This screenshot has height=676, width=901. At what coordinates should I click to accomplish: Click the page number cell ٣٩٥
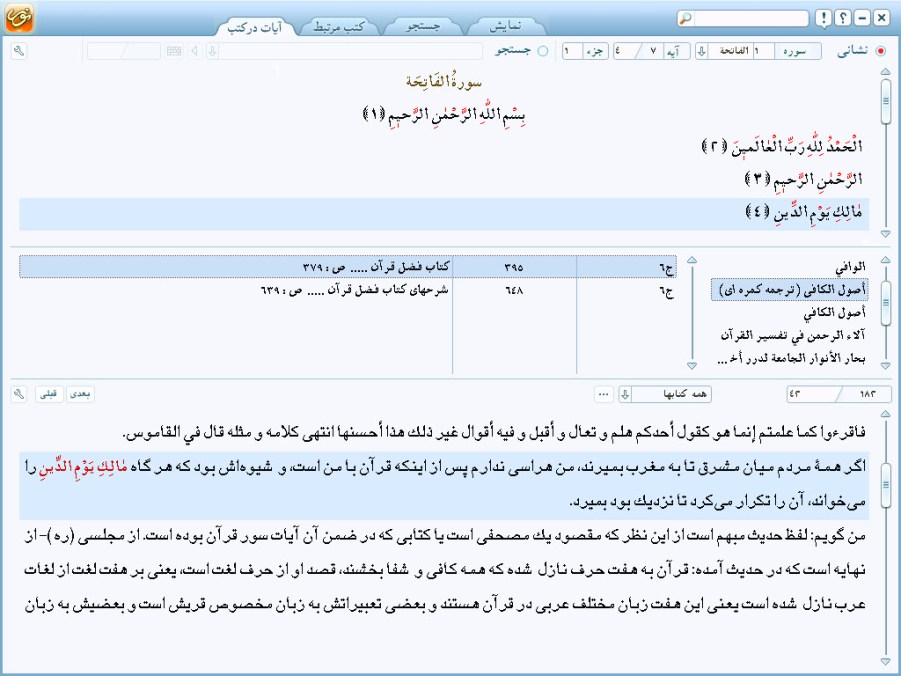click(514, 267)
